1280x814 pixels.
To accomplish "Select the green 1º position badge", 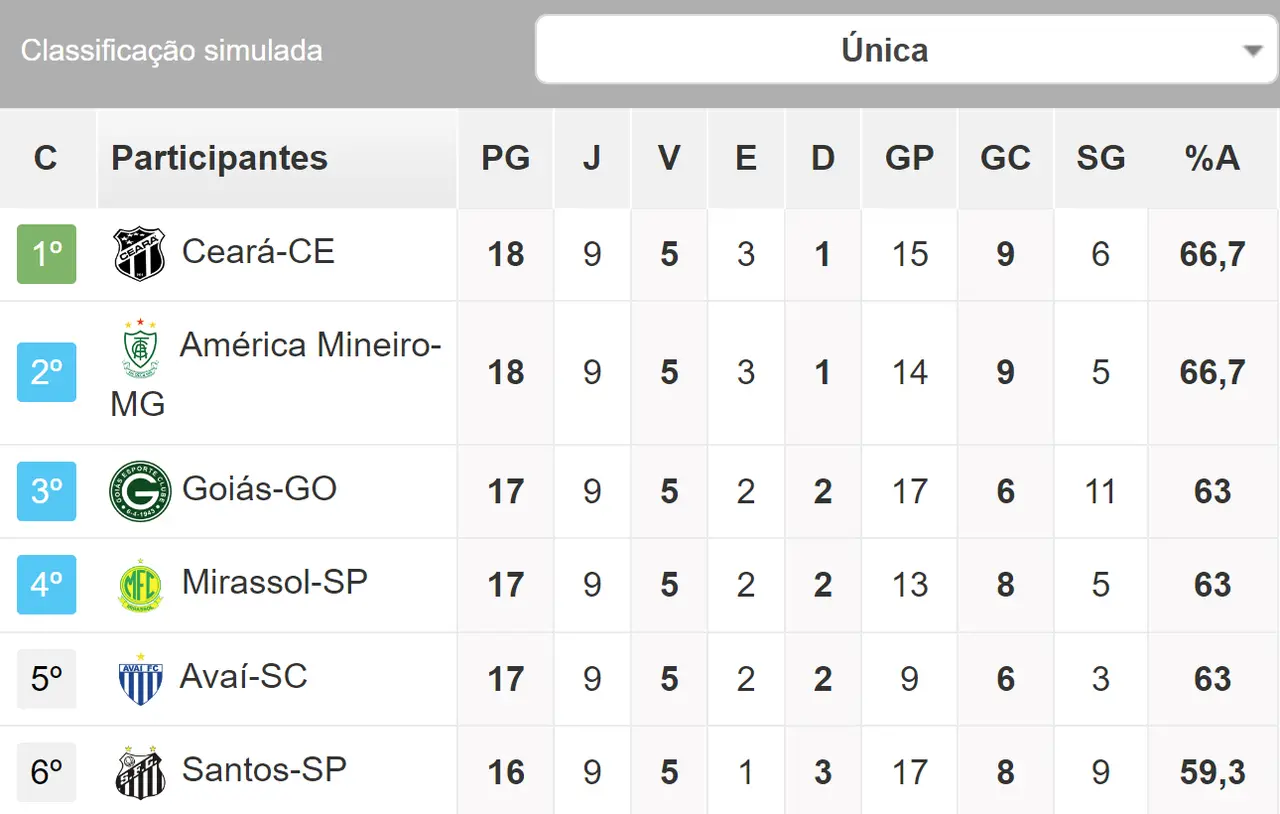I will tap(46, 254).
